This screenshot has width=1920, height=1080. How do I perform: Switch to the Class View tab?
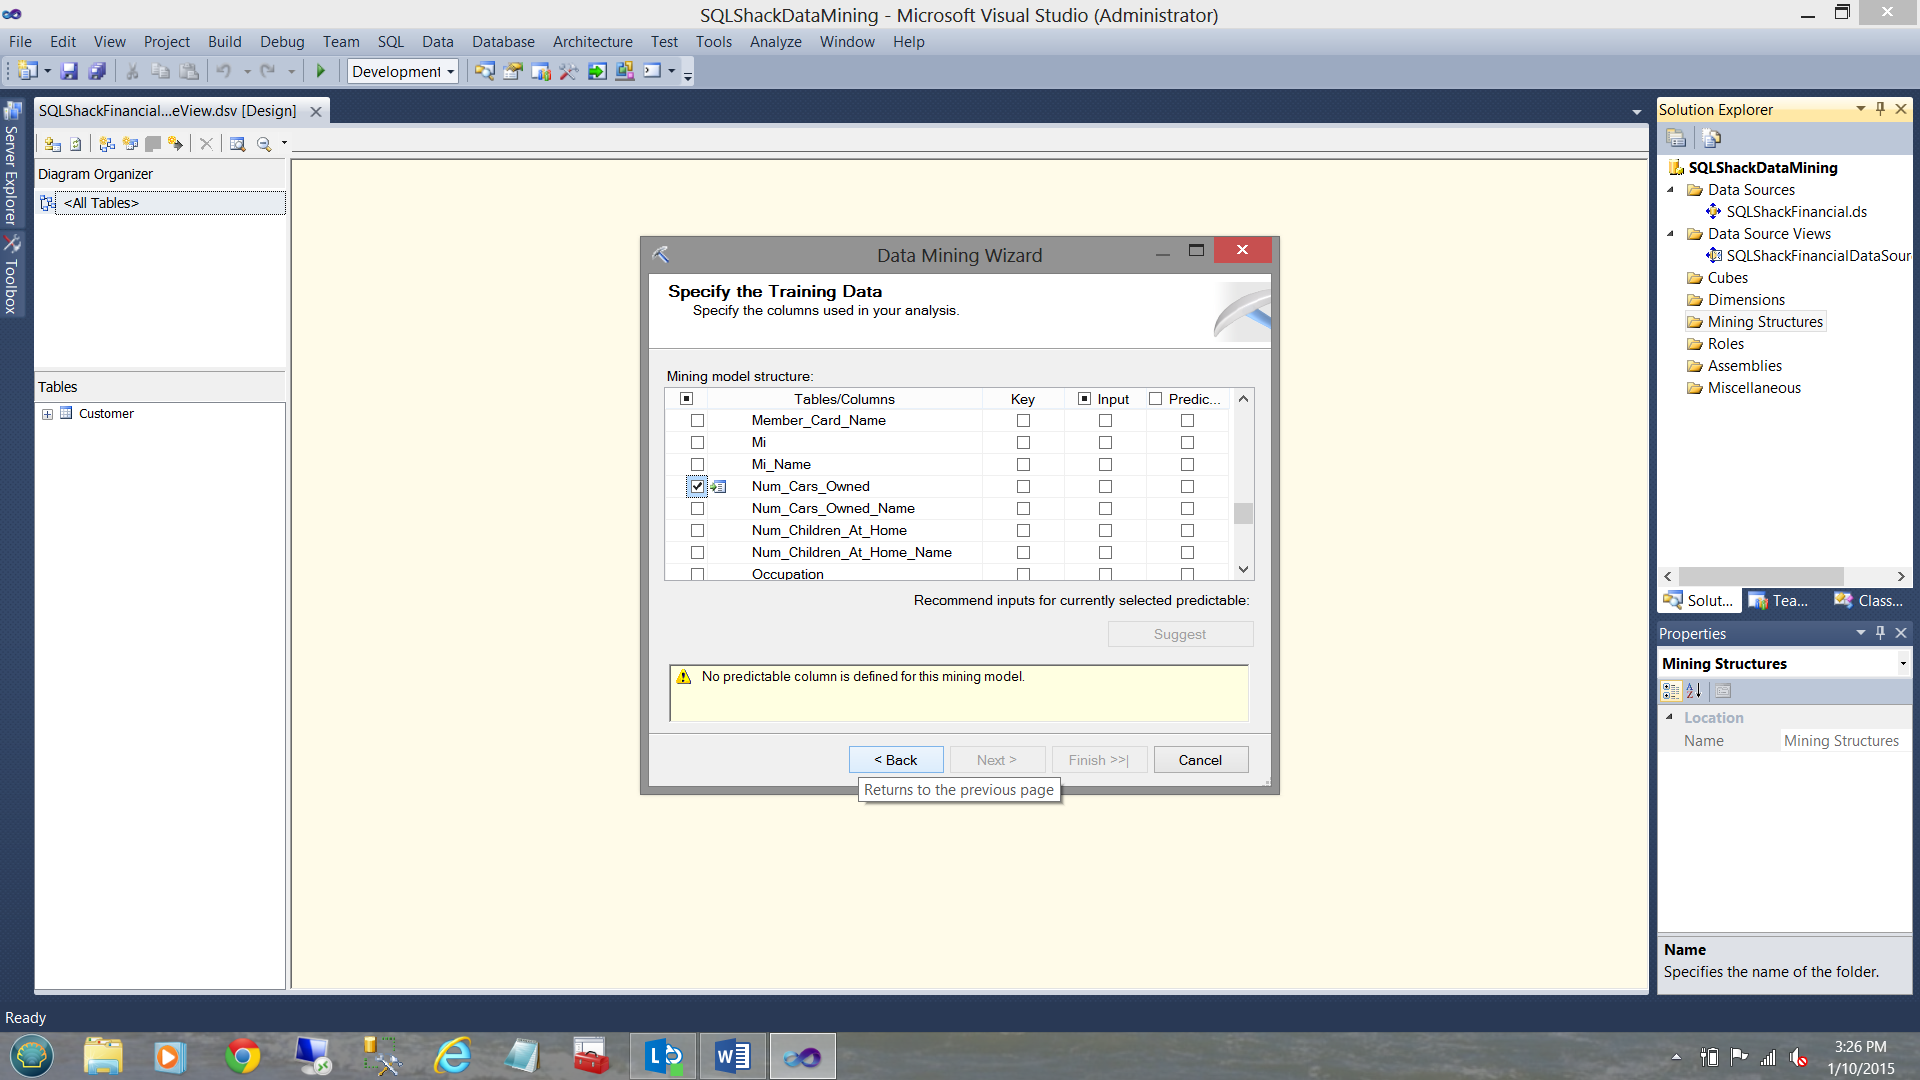point(1868,601)
